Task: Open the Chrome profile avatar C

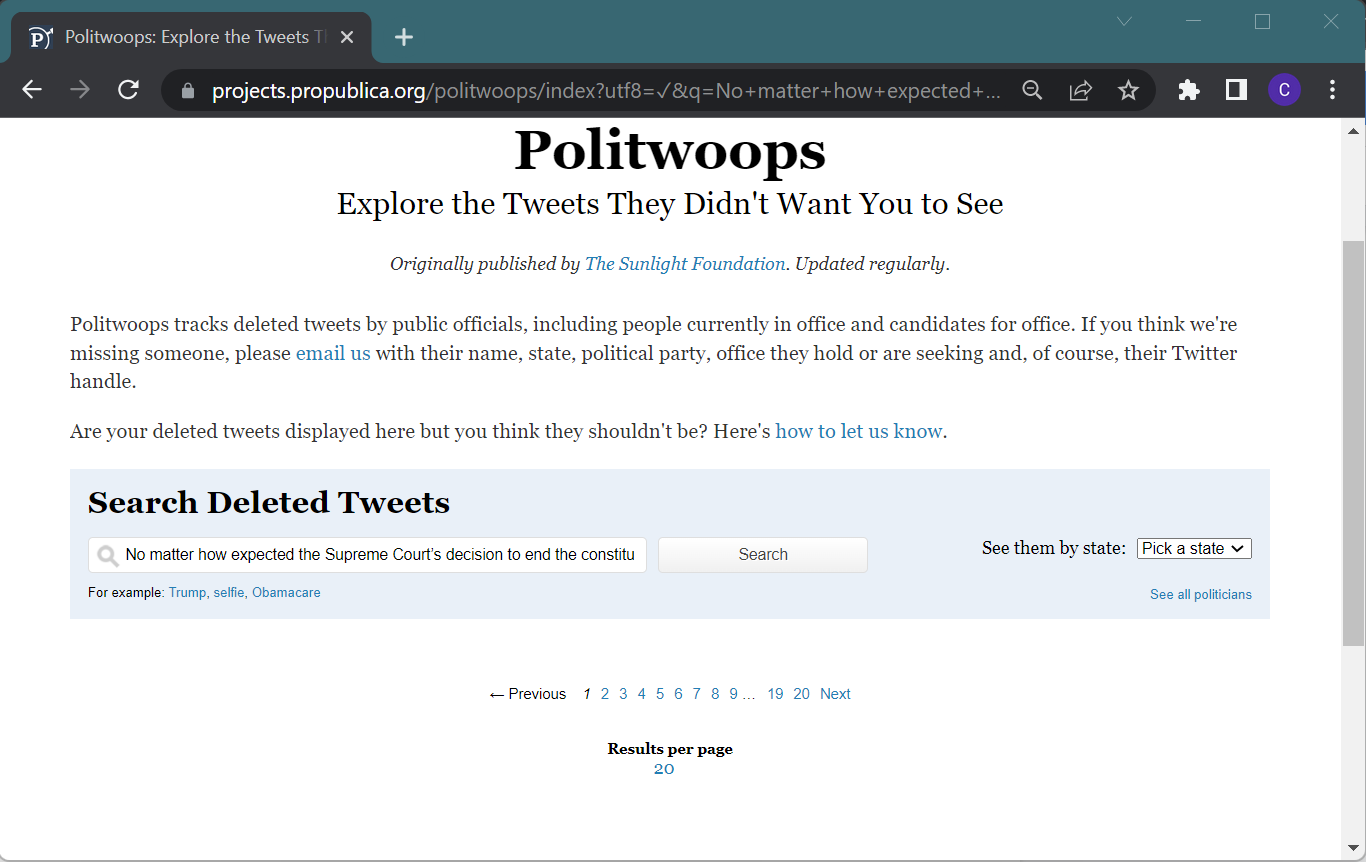Action: (1284, 90)
